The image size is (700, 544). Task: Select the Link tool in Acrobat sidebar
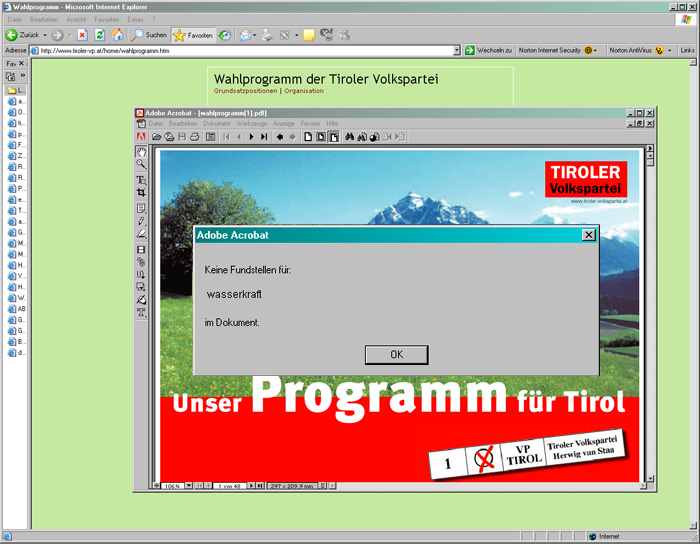click(x=141, y=262)
